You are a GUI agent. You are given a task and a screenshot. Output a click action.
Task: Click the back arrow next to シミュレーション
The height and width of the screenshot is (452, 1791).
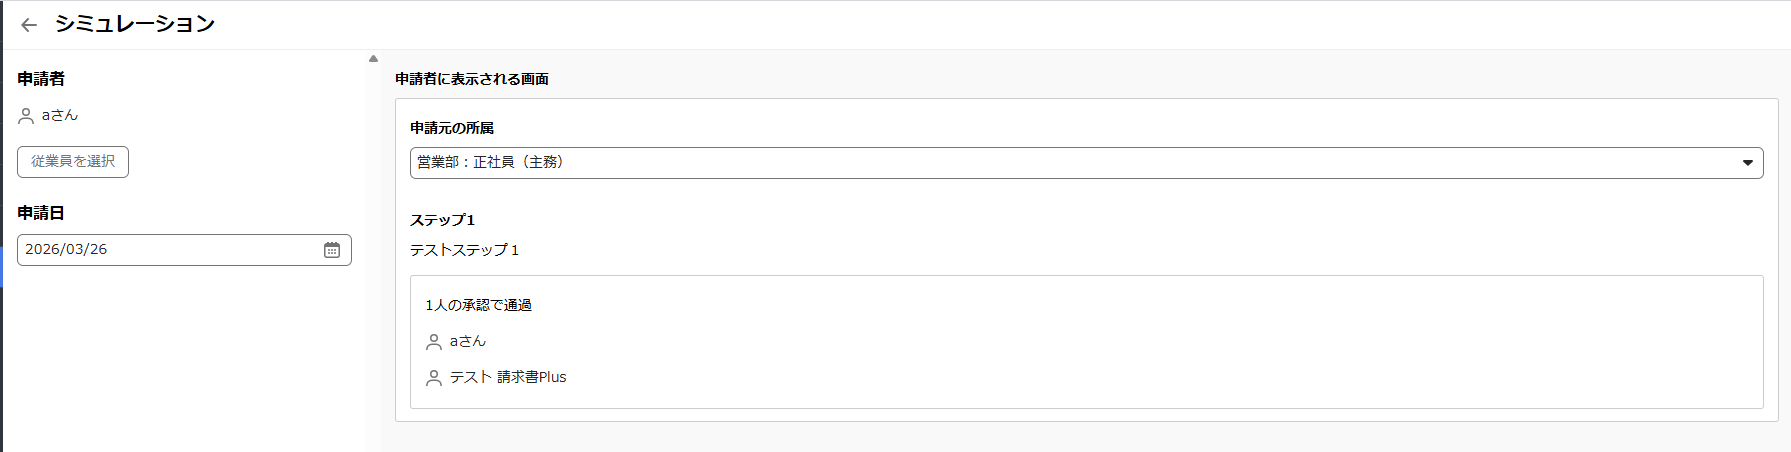[x=29, y=25]
